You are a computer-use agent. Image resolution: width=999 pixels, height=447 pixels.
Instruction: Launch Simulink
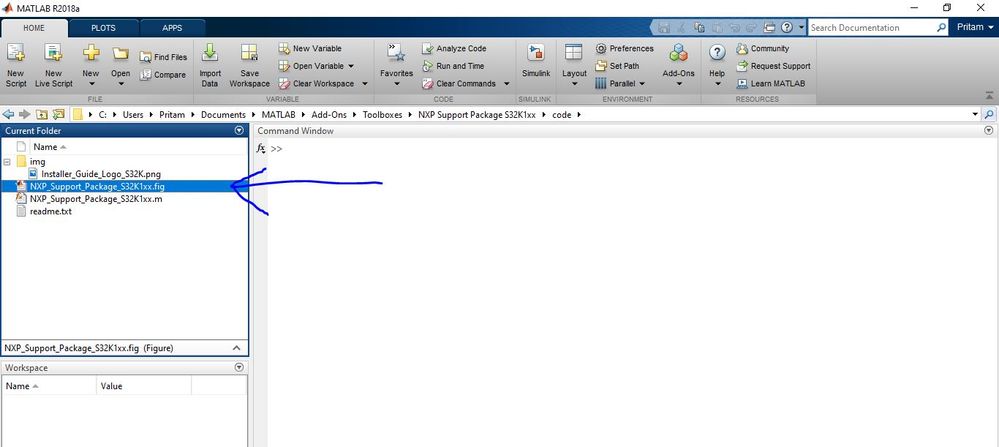click(536, 62)
